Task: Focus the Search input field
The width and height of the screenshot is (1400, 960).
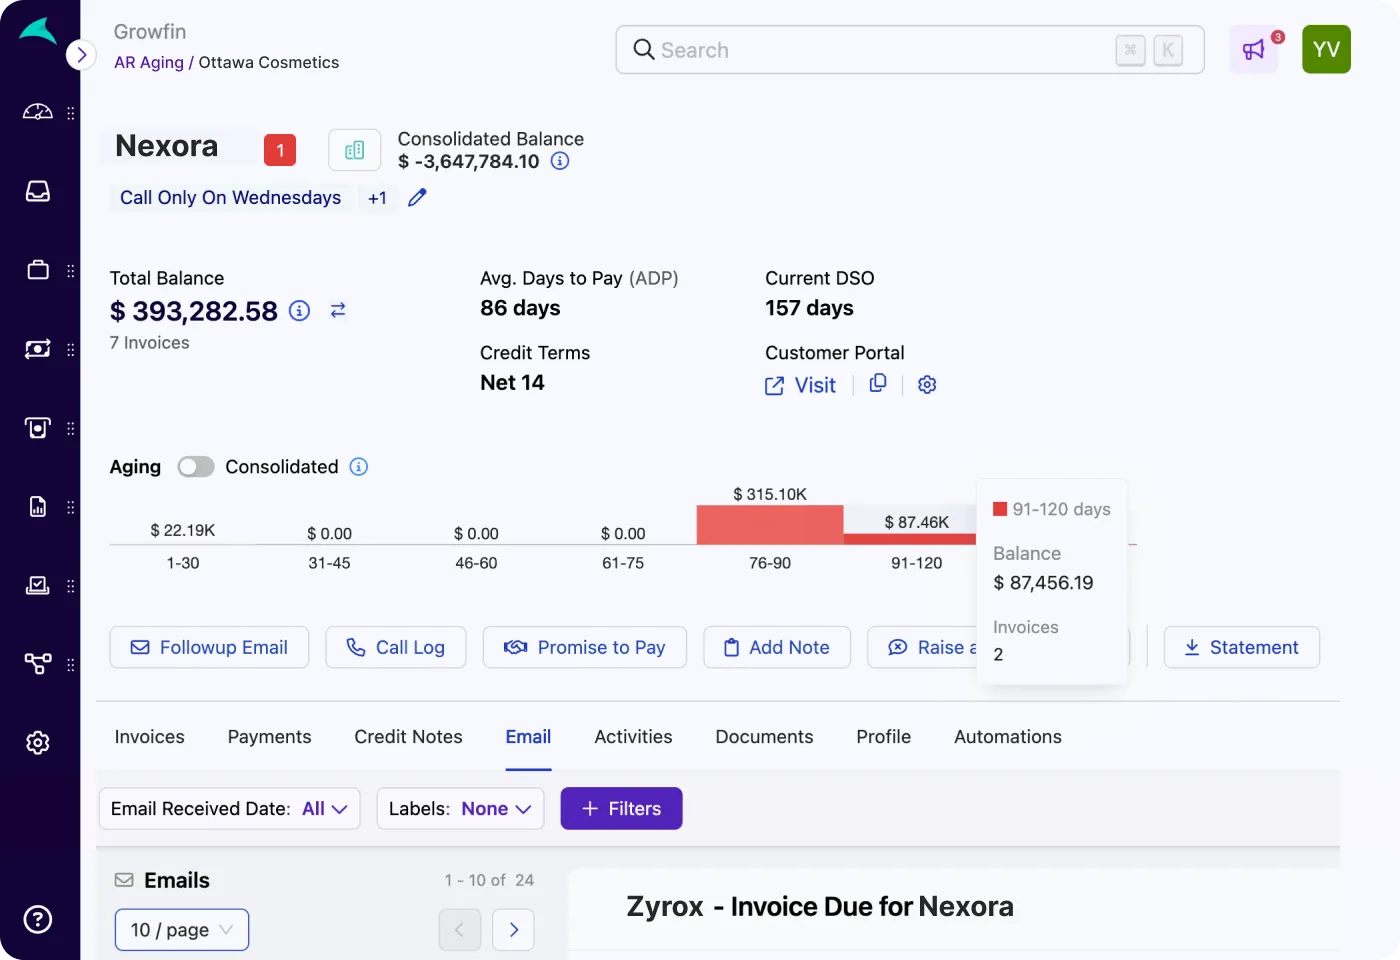Action: (x=910, y=50)
